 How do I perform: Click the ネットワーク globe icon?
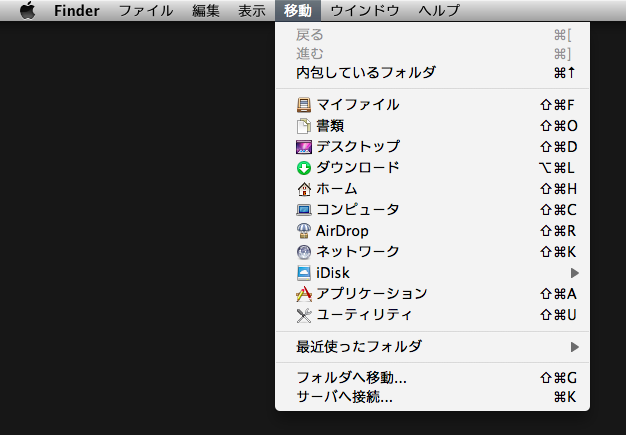304,252
